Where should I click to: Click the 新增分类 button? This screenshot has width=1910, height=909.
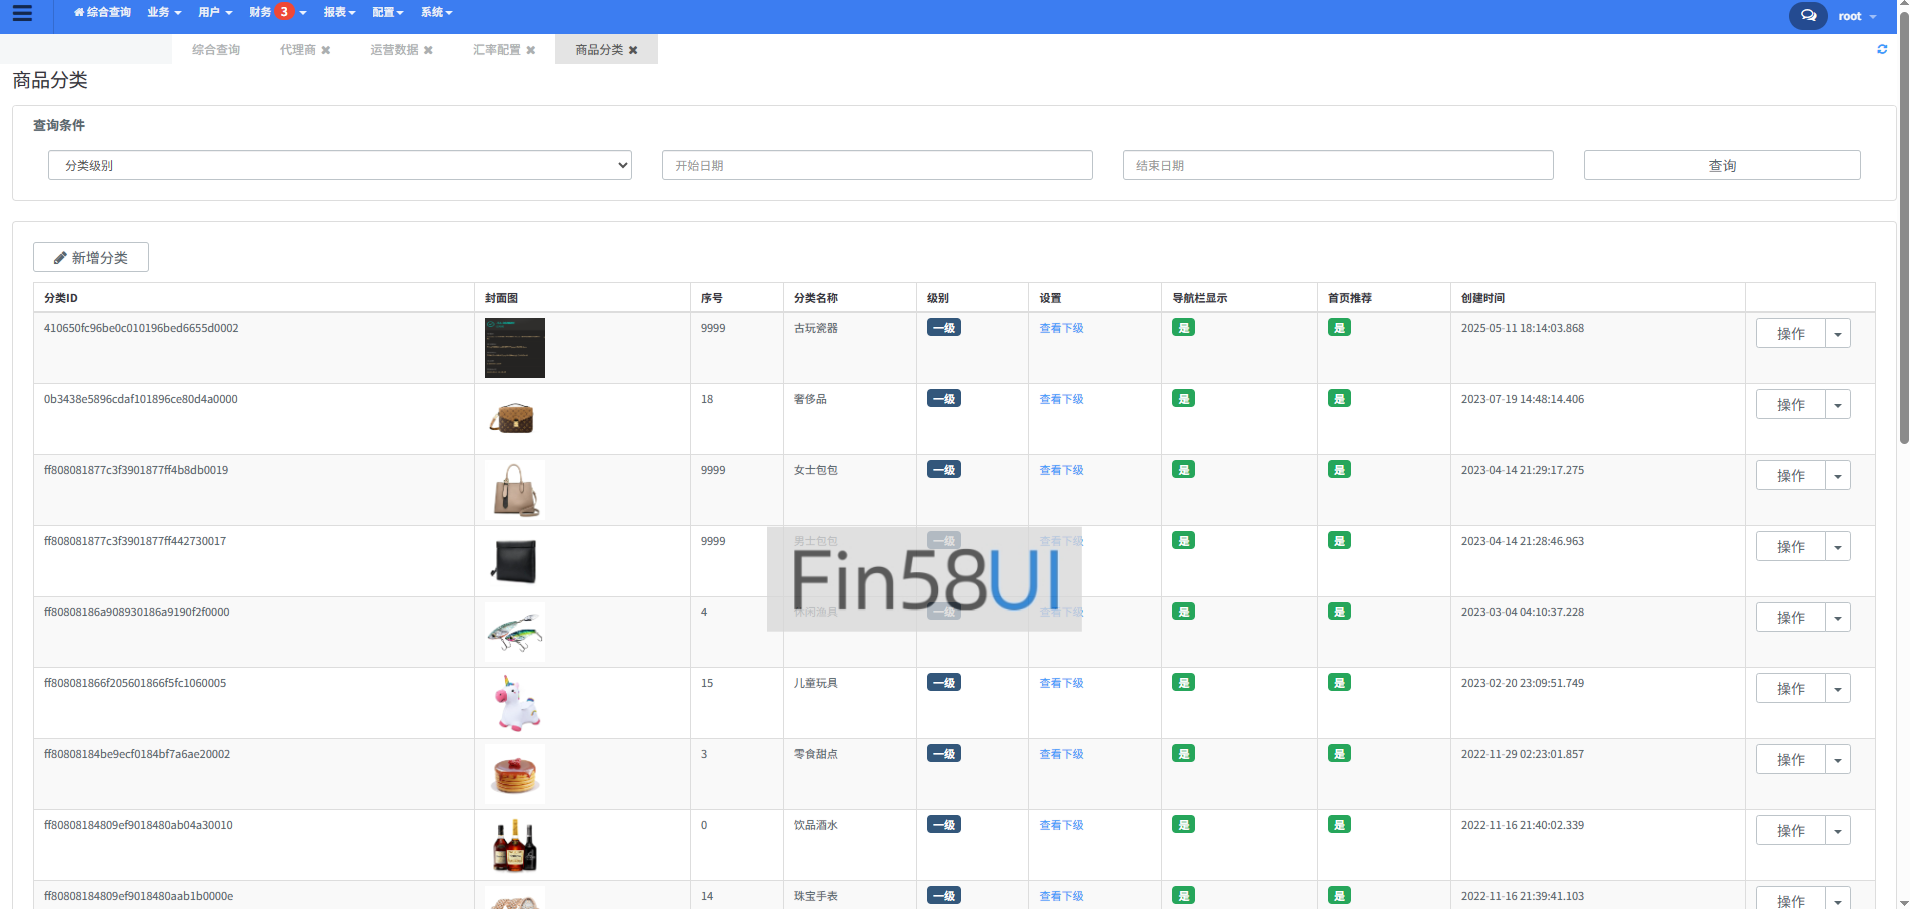(91, 257)
